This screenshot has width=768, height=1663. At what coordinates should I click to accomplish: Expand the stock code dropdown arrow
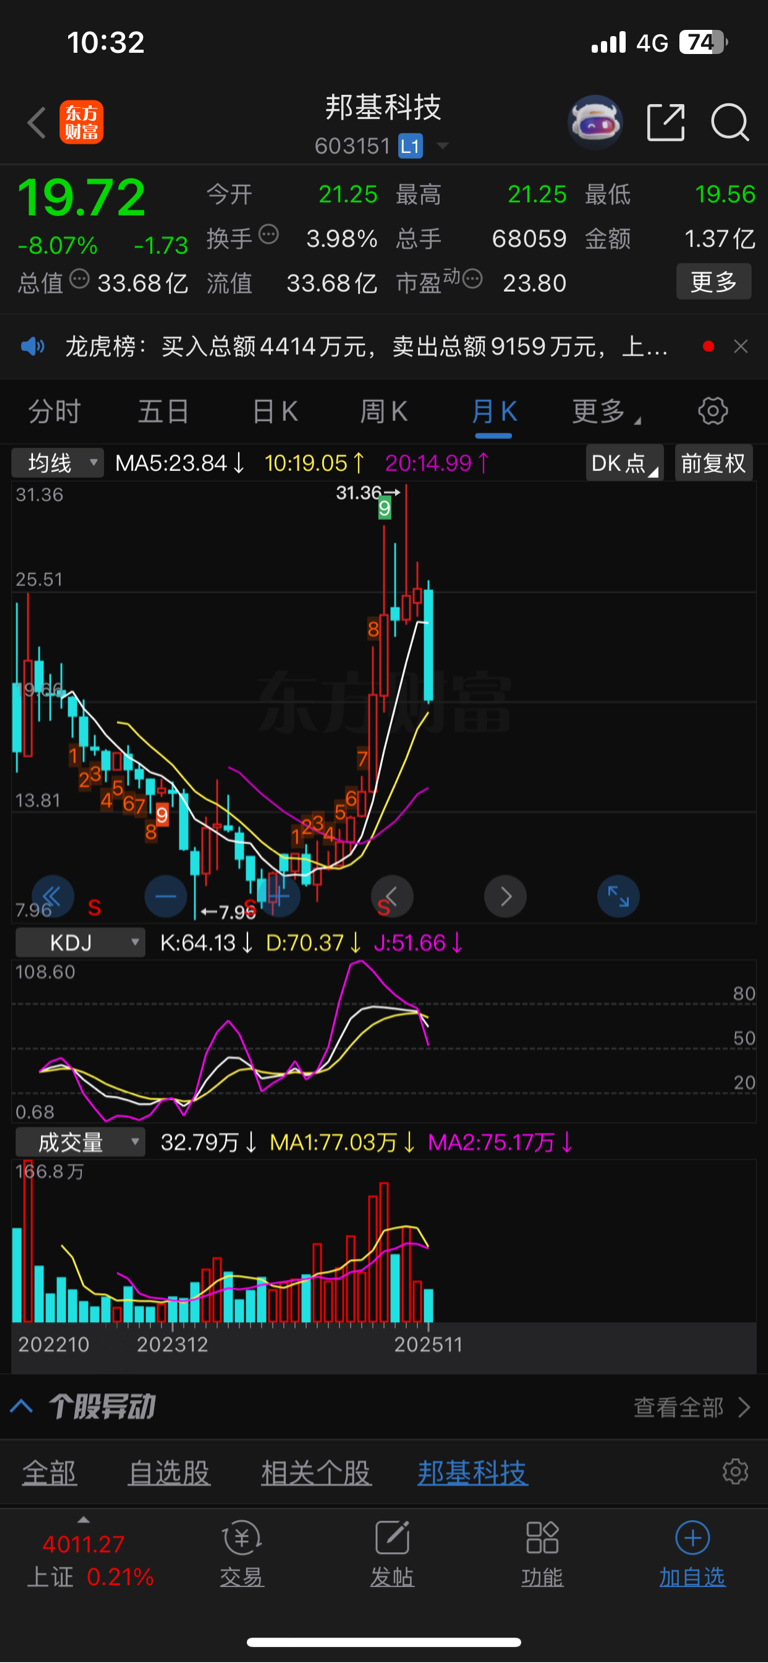click(x=442, y=146)
